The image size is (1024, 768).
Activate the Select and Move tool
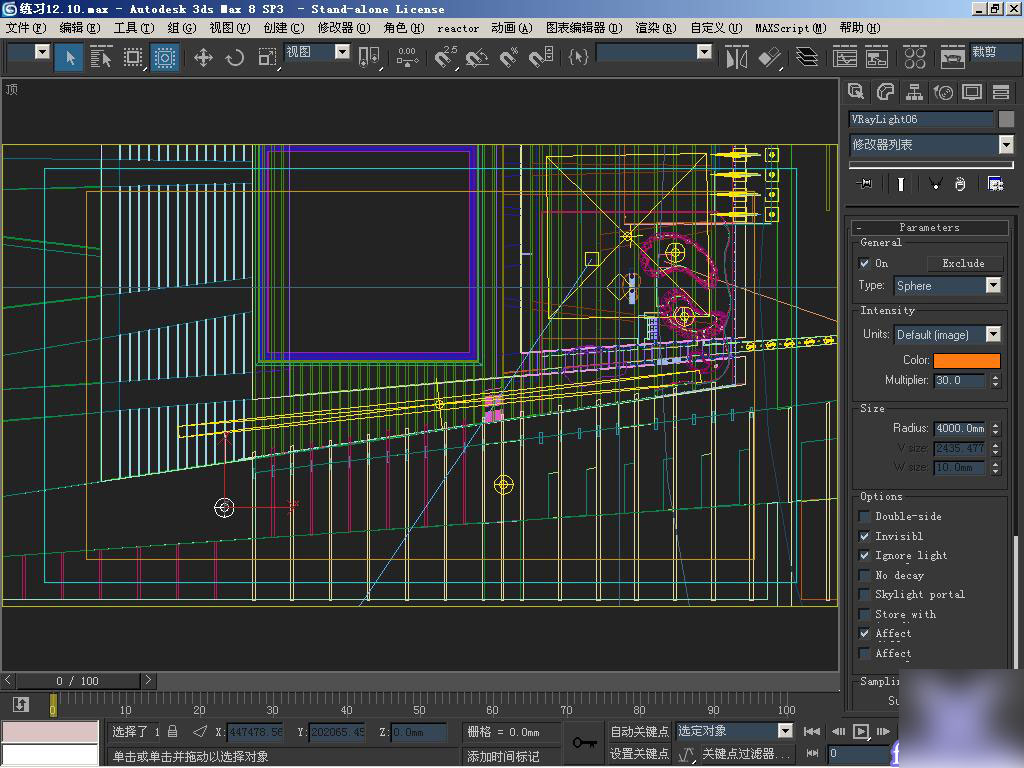coord(203,58)
